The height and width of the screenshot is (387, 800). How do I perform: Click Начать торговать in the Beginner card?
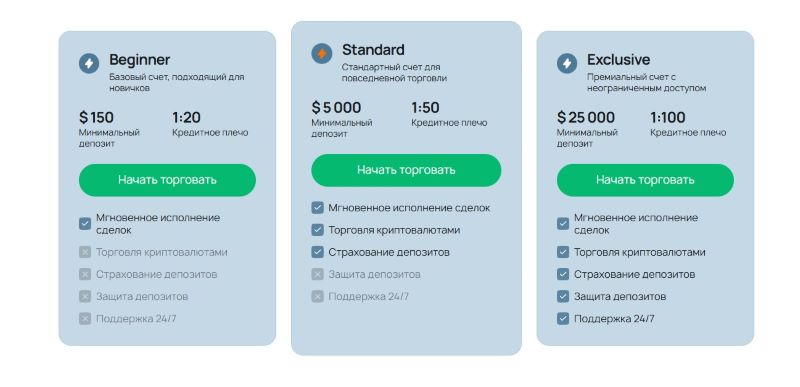click(x=167, y=180)
